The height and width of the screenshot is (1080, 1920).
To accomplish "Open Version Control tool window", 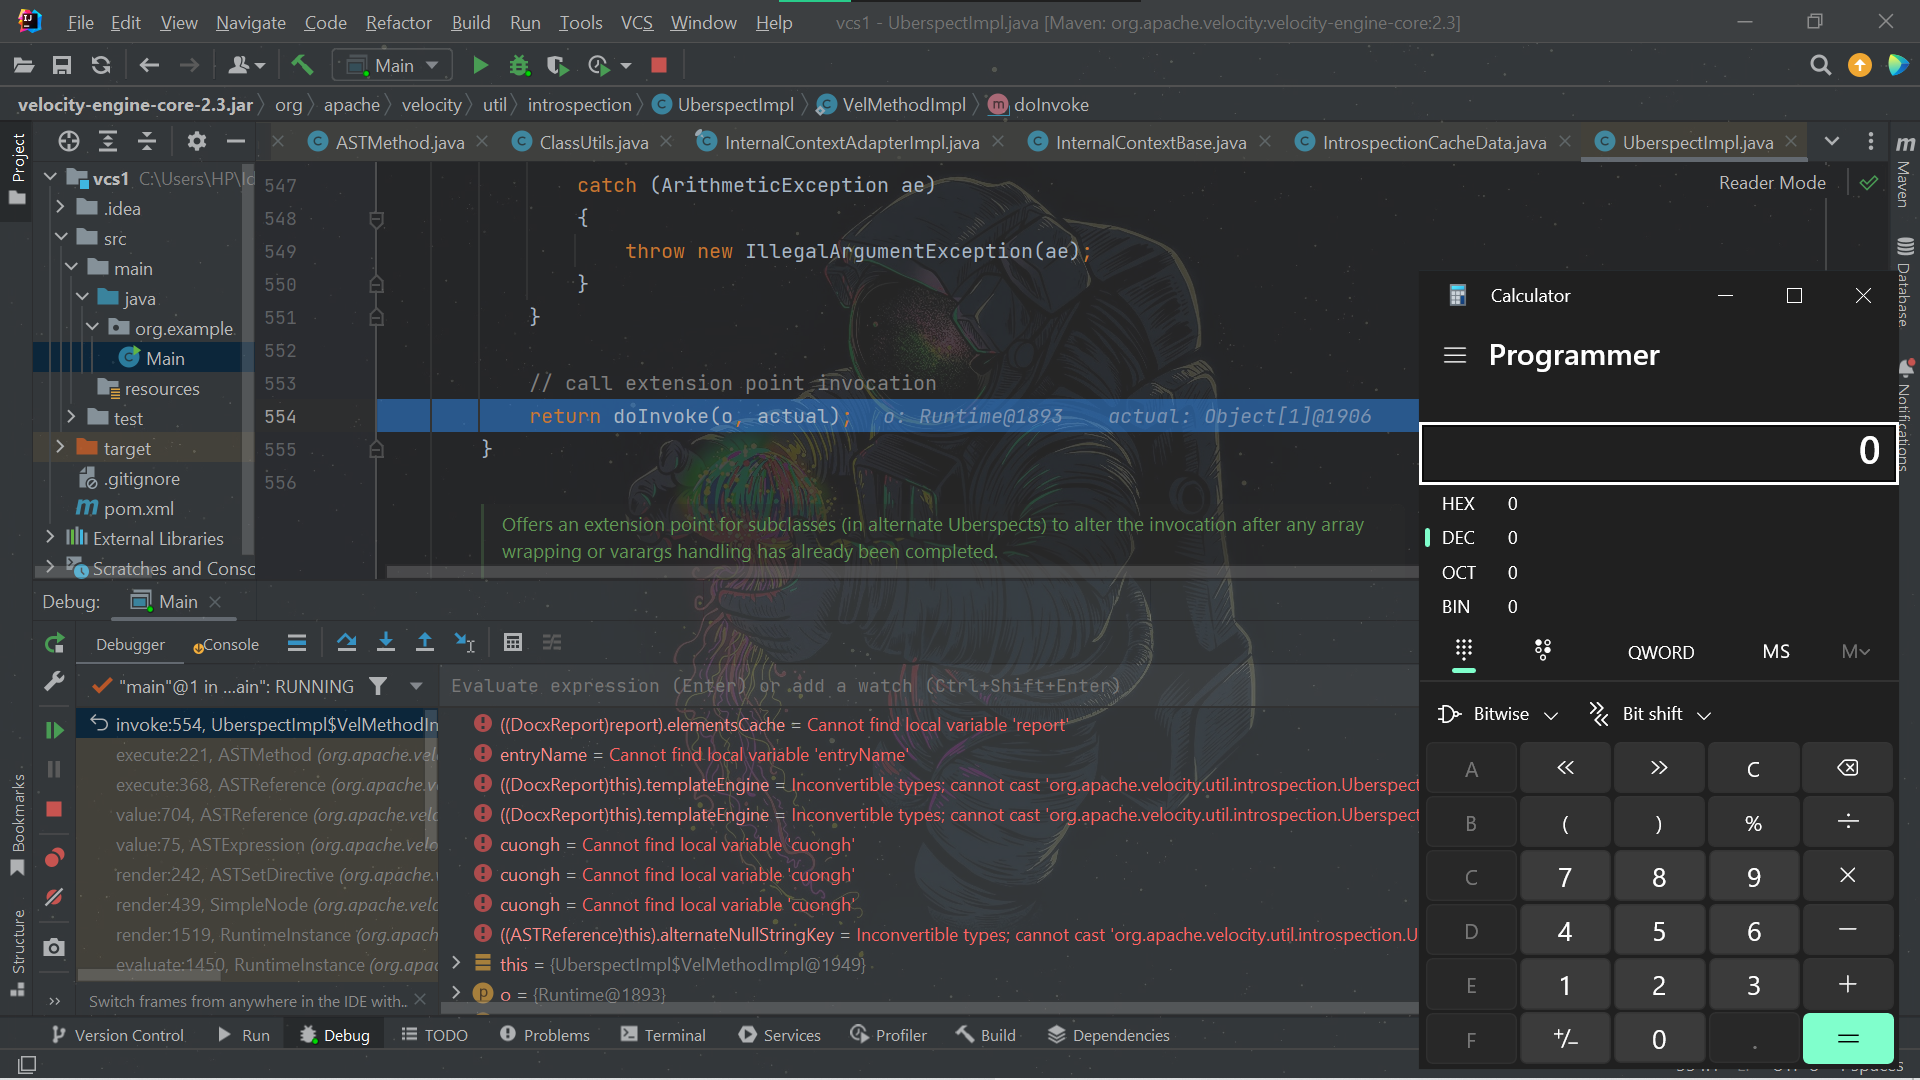I will [x=118, y=1035].
